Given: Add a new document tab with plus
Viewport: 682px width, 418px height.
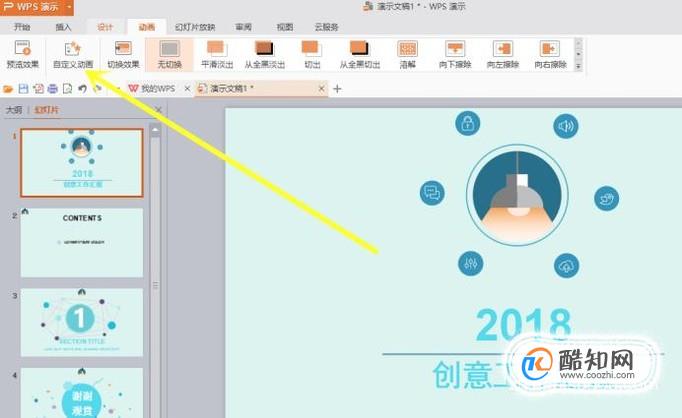Looking at the screenshot, I should point(337,89).
